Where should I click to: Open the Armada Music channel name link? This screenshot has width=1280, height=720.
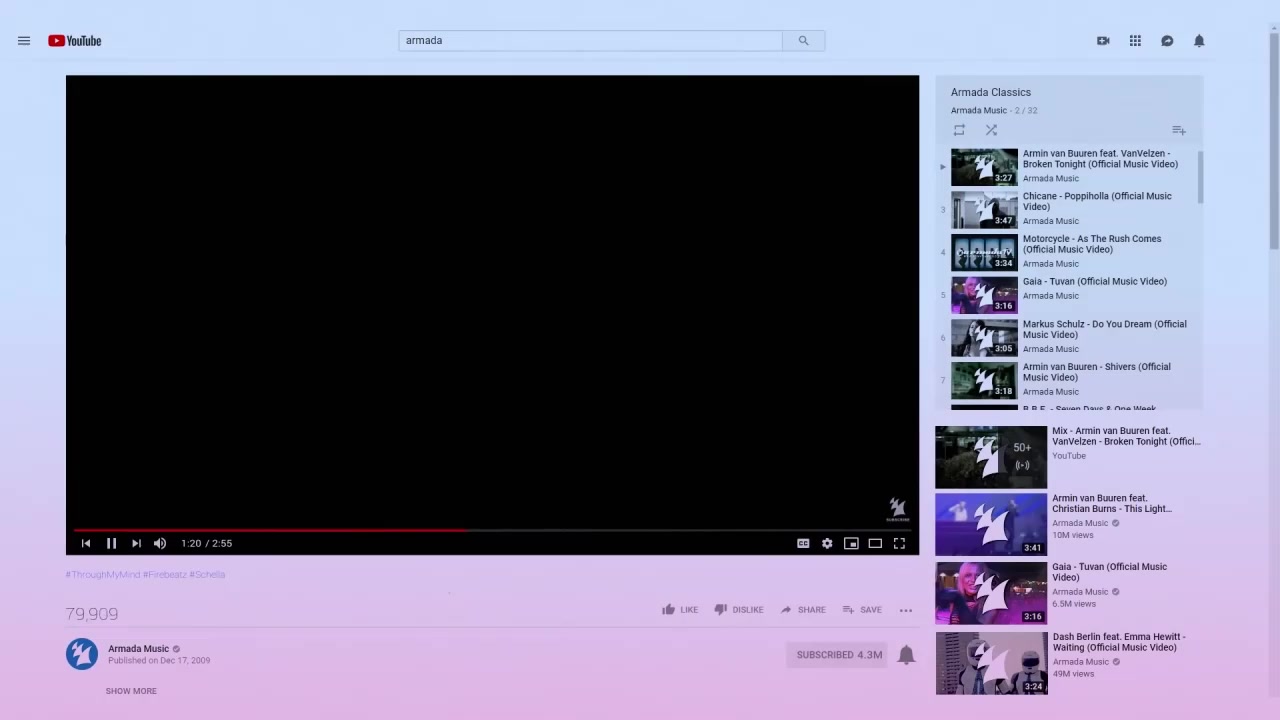point(138,649)
